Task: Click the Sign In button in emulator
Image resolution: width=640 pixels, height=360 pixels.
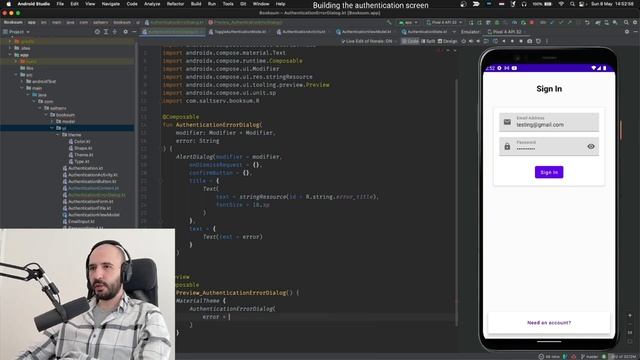Action: 549,172
